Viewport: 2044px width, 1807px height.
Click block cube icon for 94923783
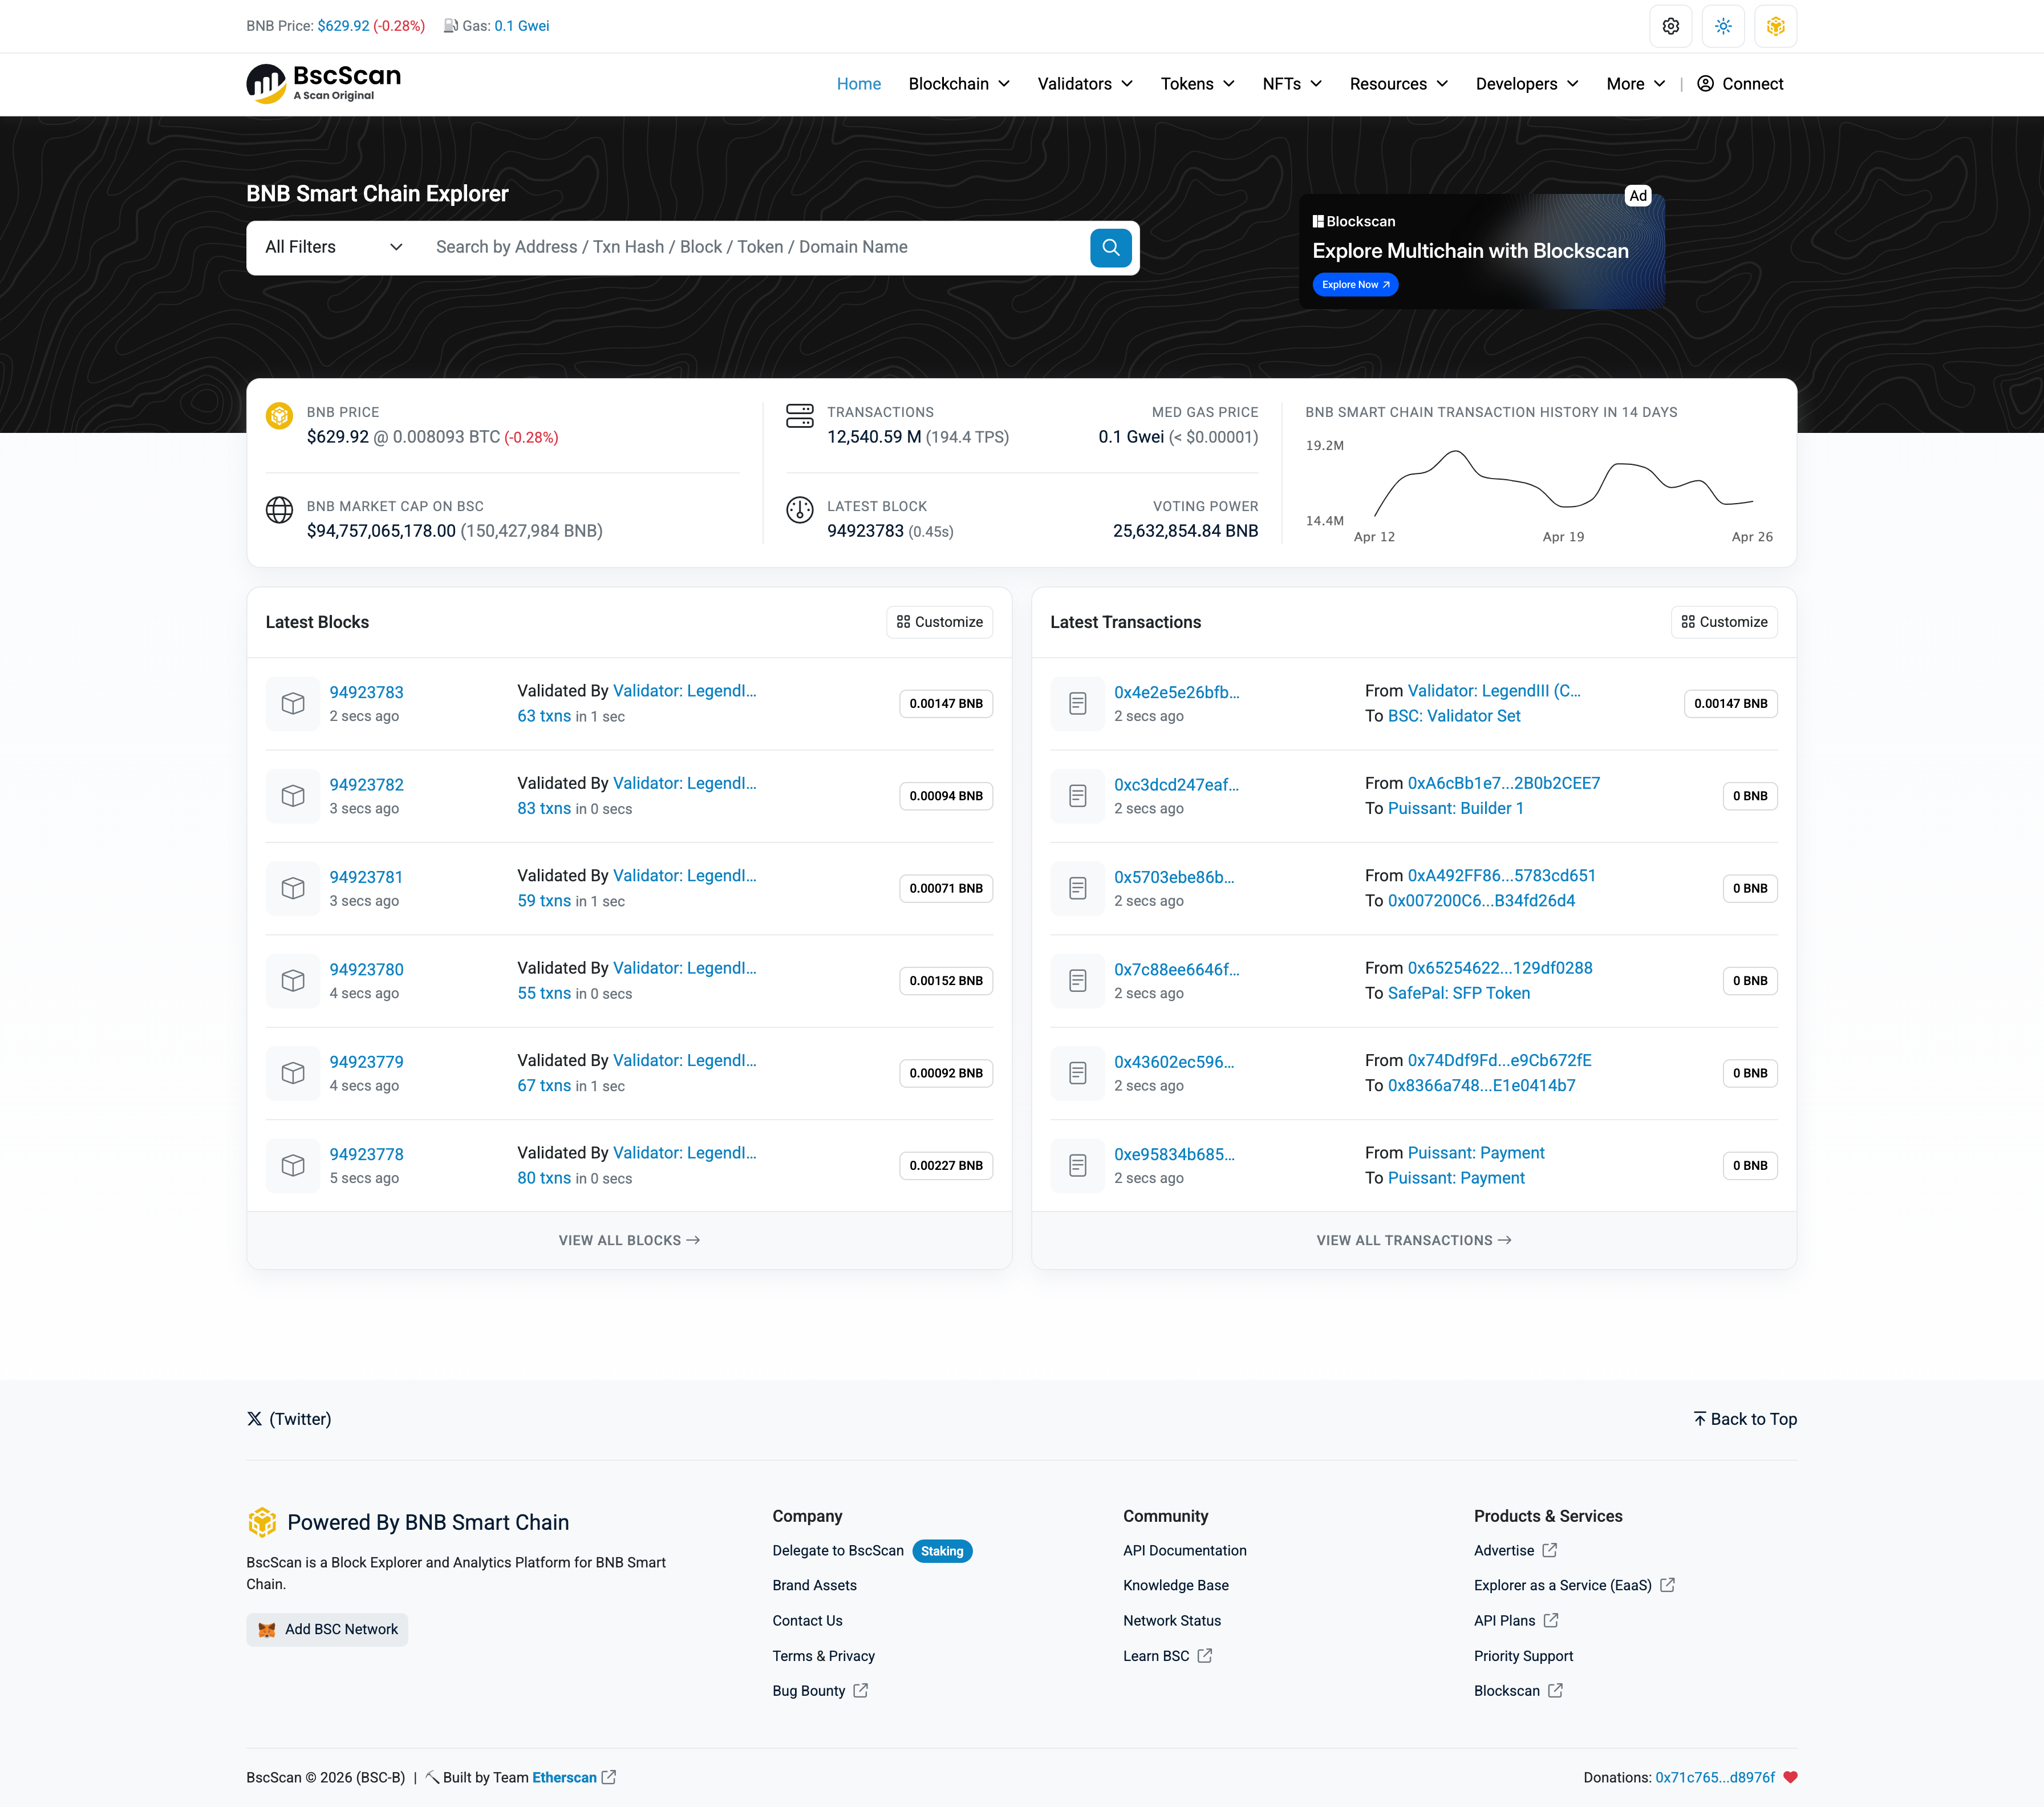tap(292, 703)
